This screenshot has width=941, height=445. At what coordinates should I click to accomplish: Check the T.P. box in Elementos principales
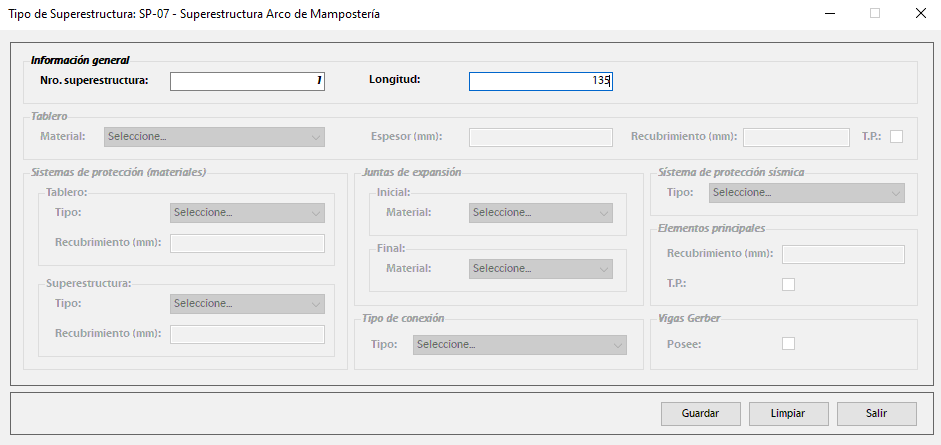pos(788,284)
